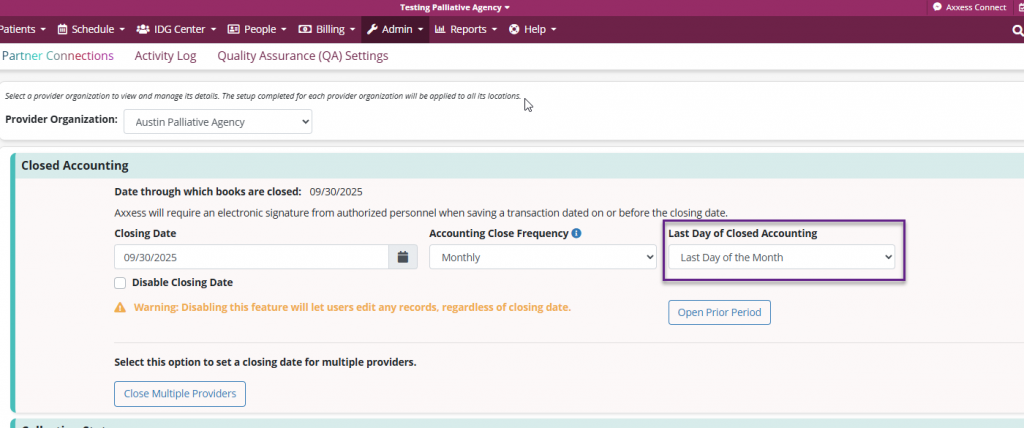Open the Schedule menu

pyautogui.click(x=91, y=29)
